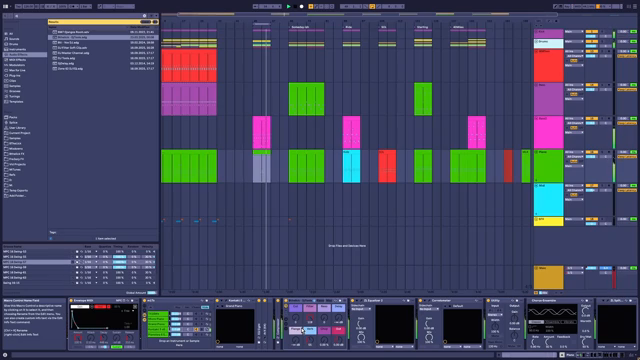Select the Bass2 track header
This screenshot has width=640, height=360.
[549, 133]
